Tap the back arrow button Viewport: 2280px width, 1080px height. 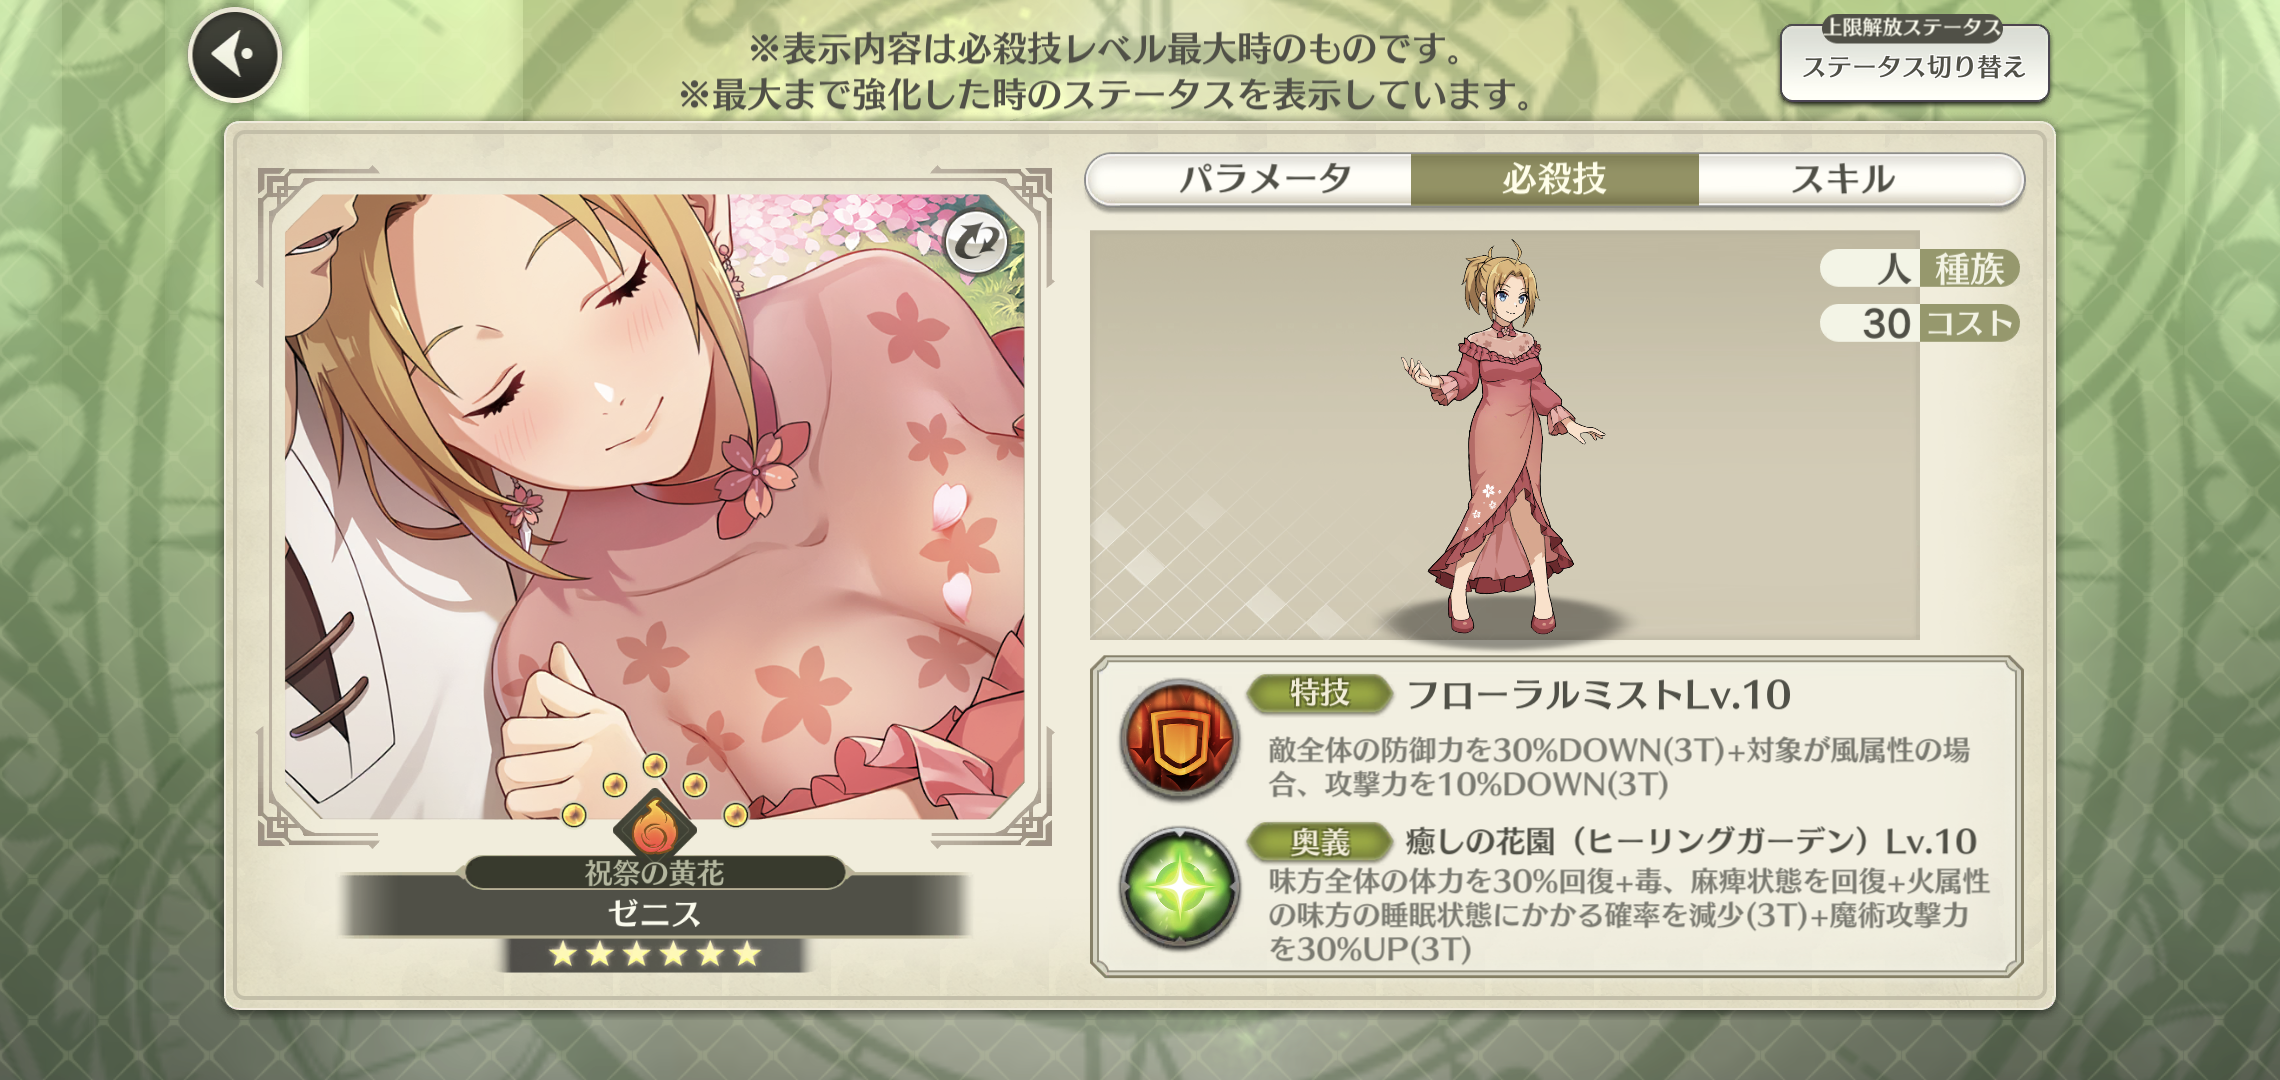[x=235, y=55]
